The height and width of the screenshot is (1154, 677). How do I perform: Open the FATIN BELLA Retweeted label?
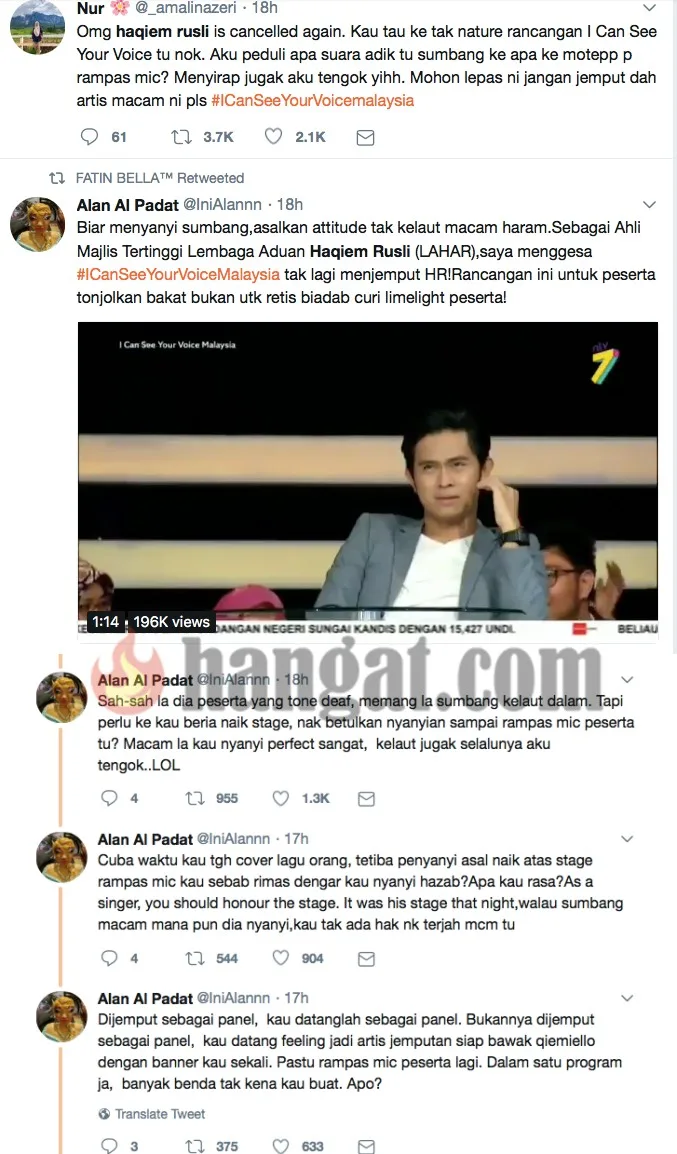160,178
